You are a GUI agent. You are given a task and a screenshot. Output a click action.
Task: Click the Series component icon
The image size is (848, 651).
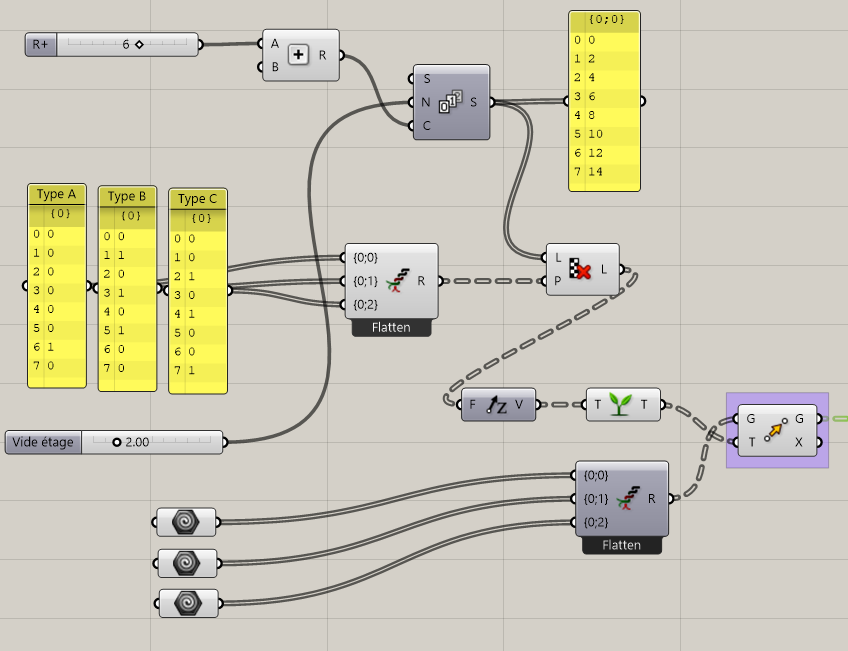pyautogui.click(x=451, y=104)
